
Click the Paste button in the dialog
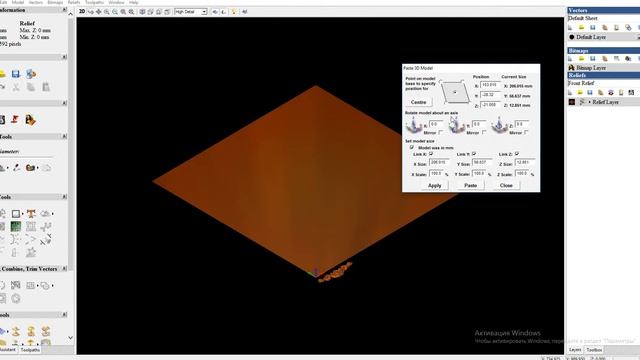tap(470, 185)
